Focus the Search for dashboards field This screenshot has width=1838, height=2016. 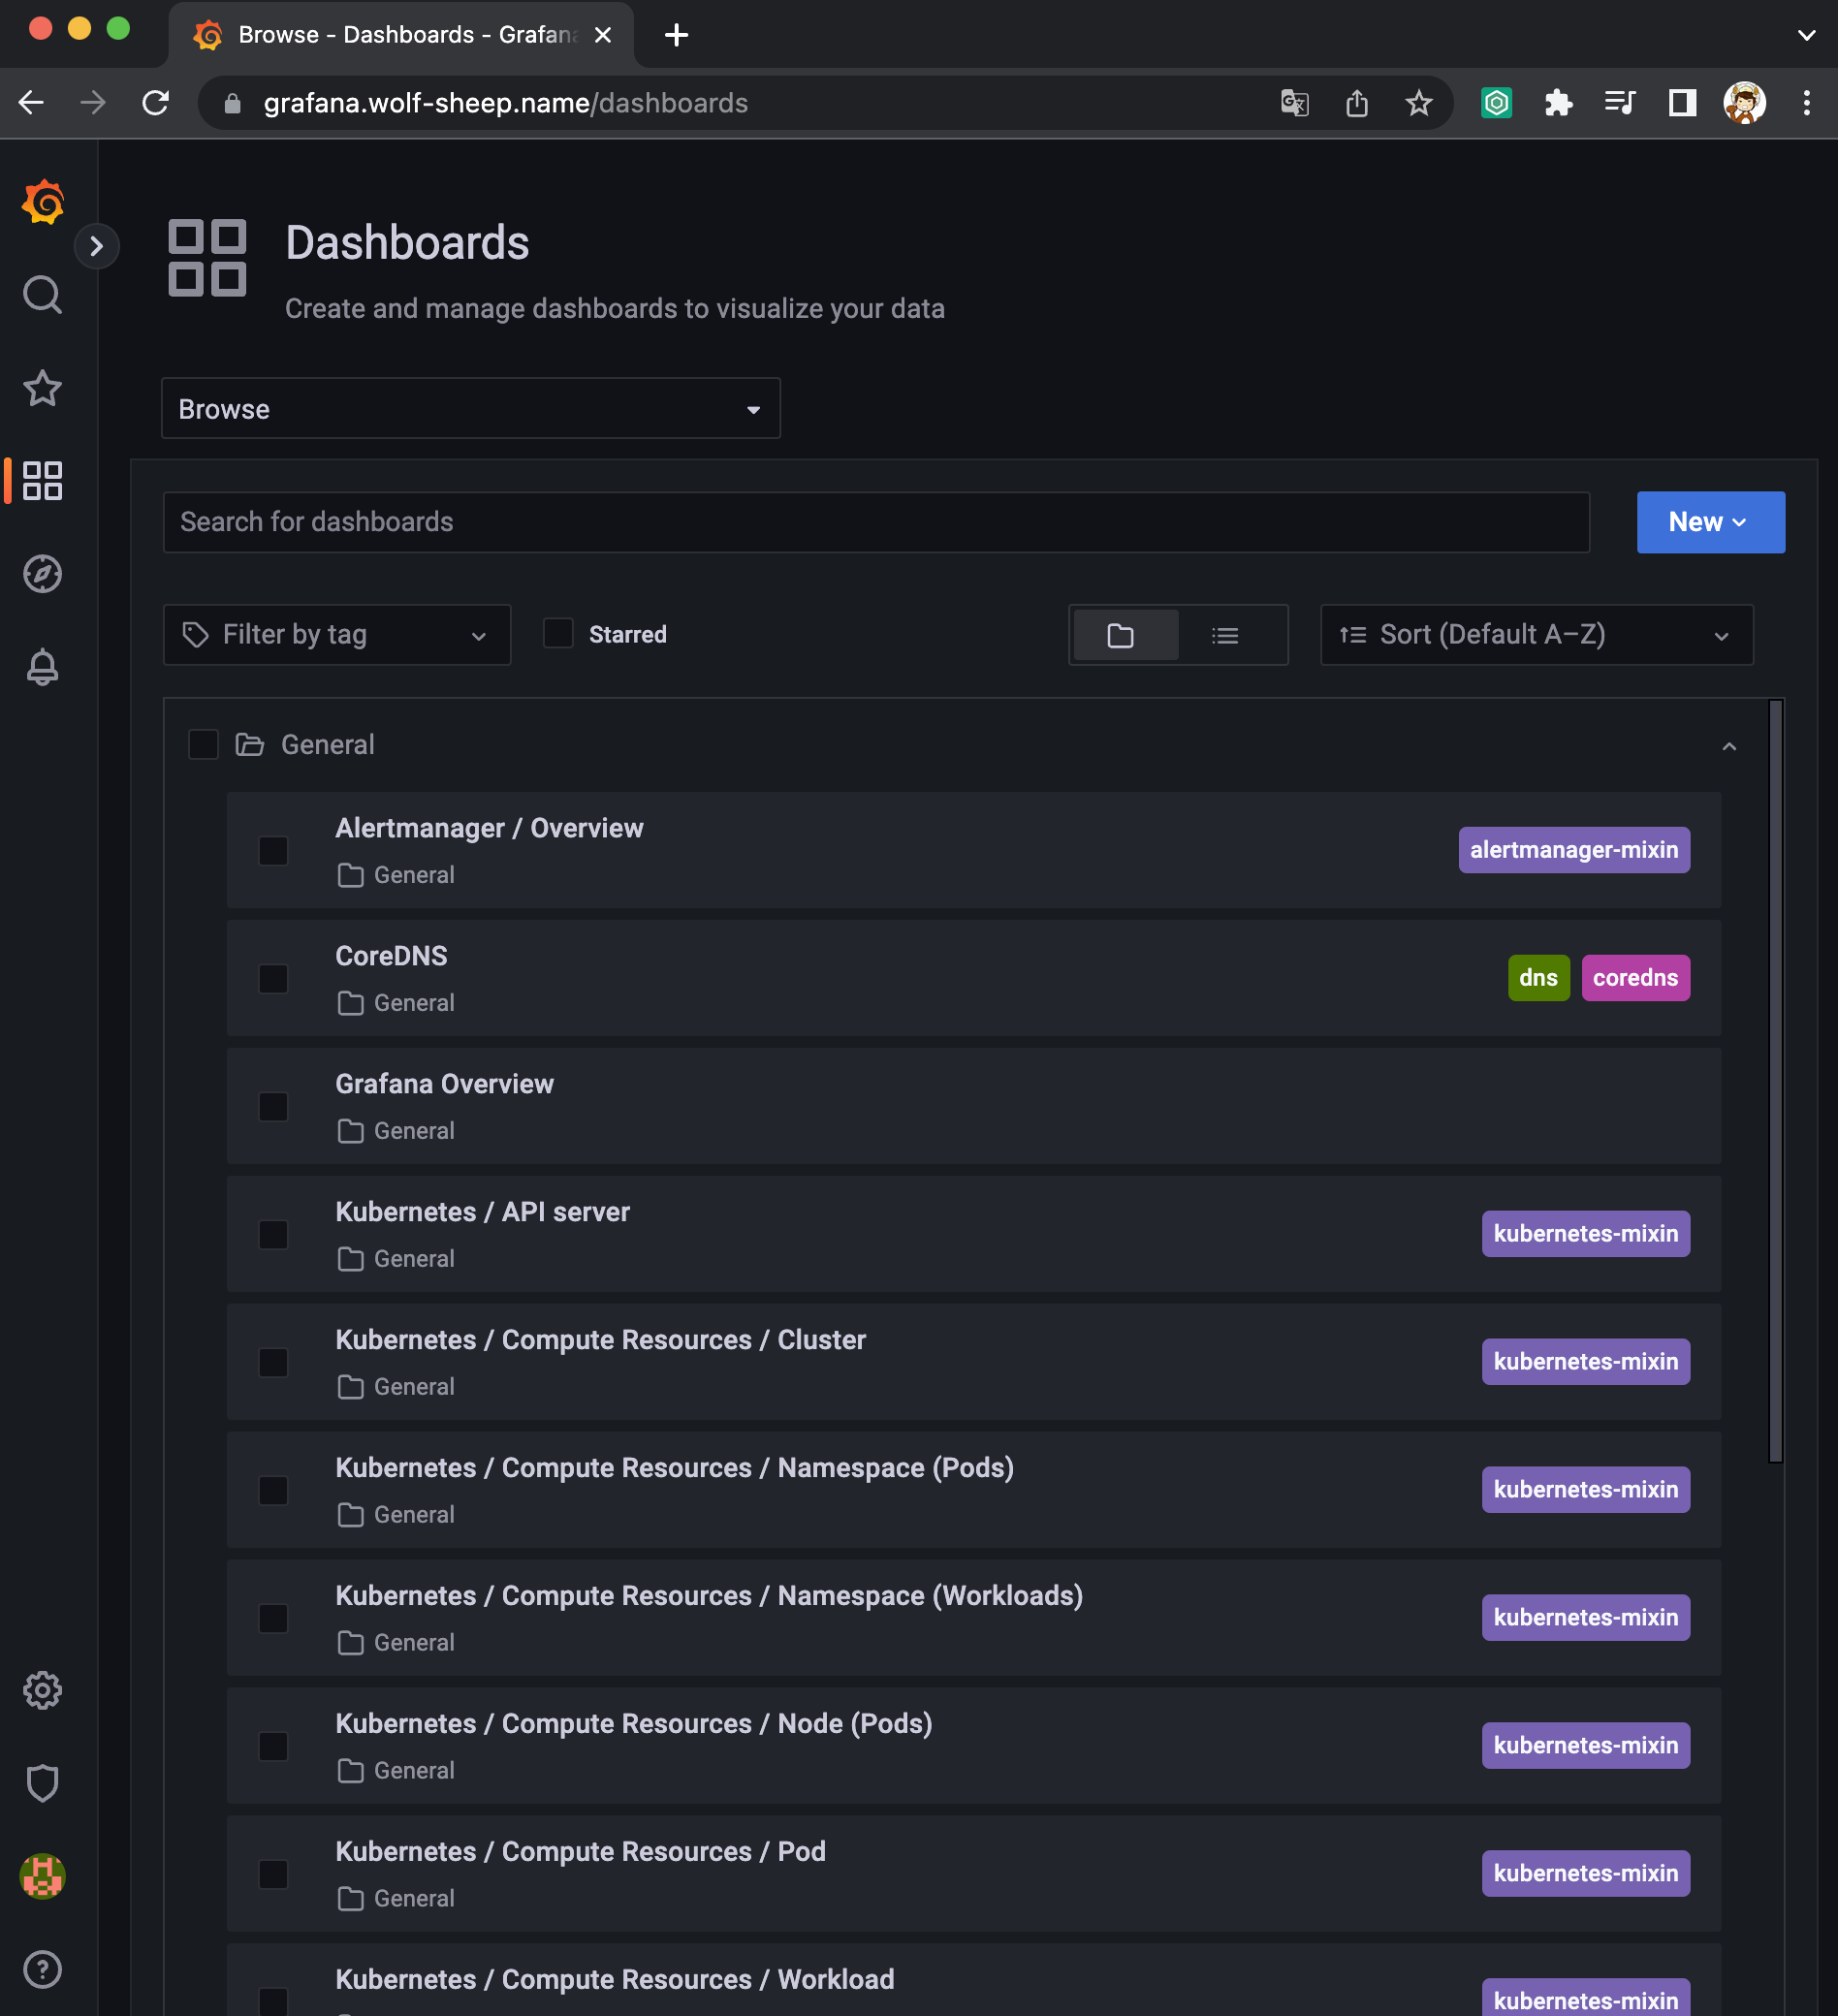[876, 522]
